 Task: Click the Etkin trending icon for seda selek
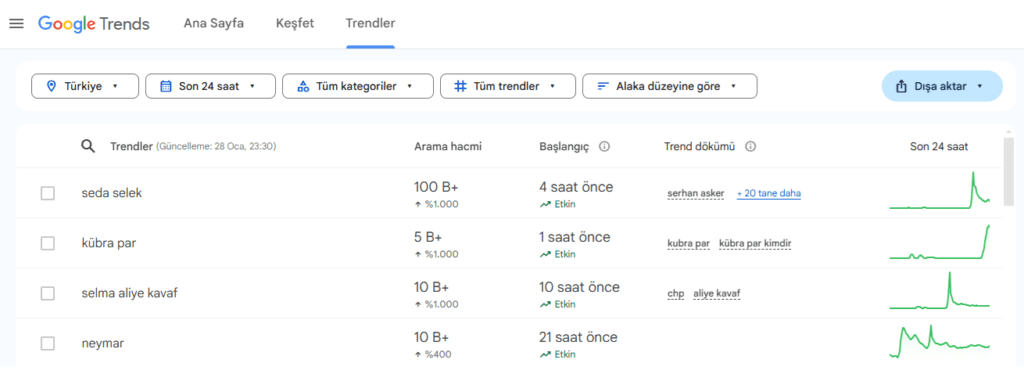tap(545, 204)
